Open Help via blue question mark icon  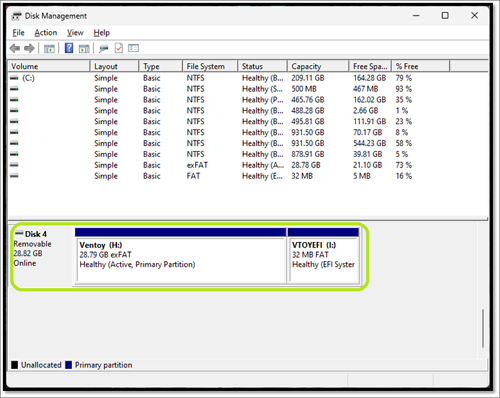click(69, 48)
